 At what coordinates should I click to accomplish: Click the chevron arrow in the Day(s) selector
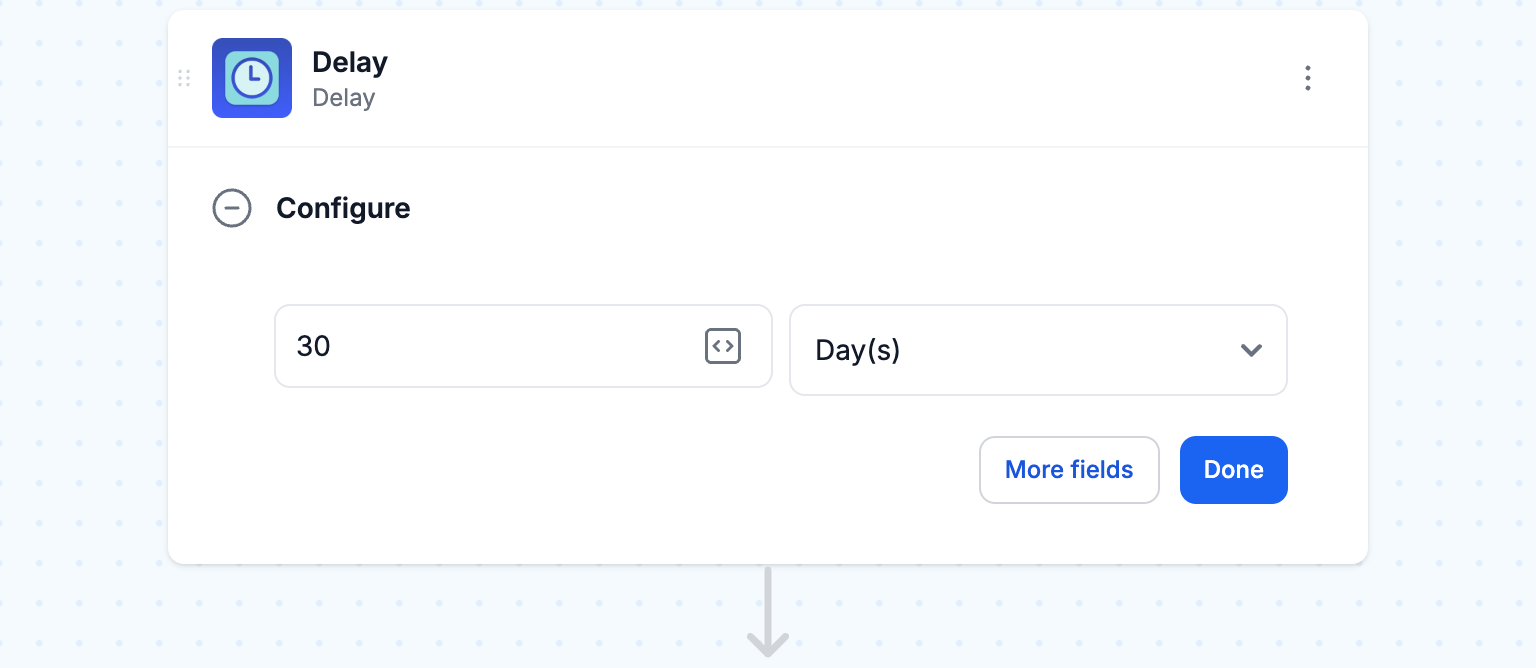[1251, 350]
